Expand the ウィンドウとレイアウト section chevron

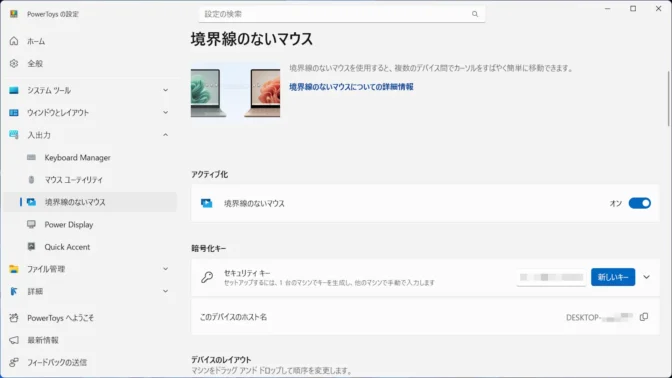click(x=165, y=113)
